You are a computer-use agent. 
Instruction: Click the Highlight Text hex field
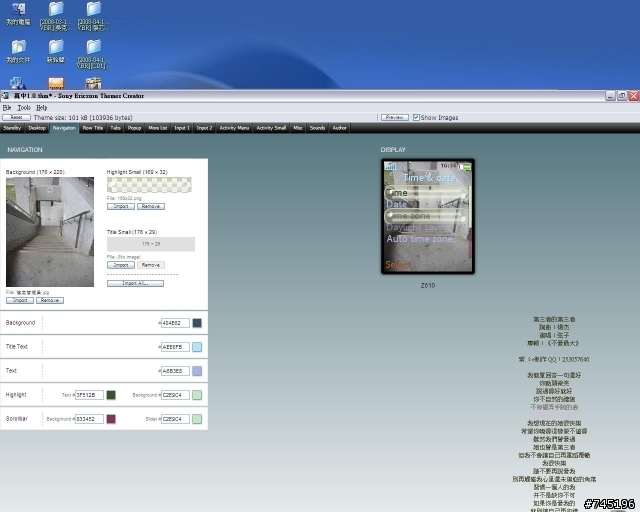[89, 395]
